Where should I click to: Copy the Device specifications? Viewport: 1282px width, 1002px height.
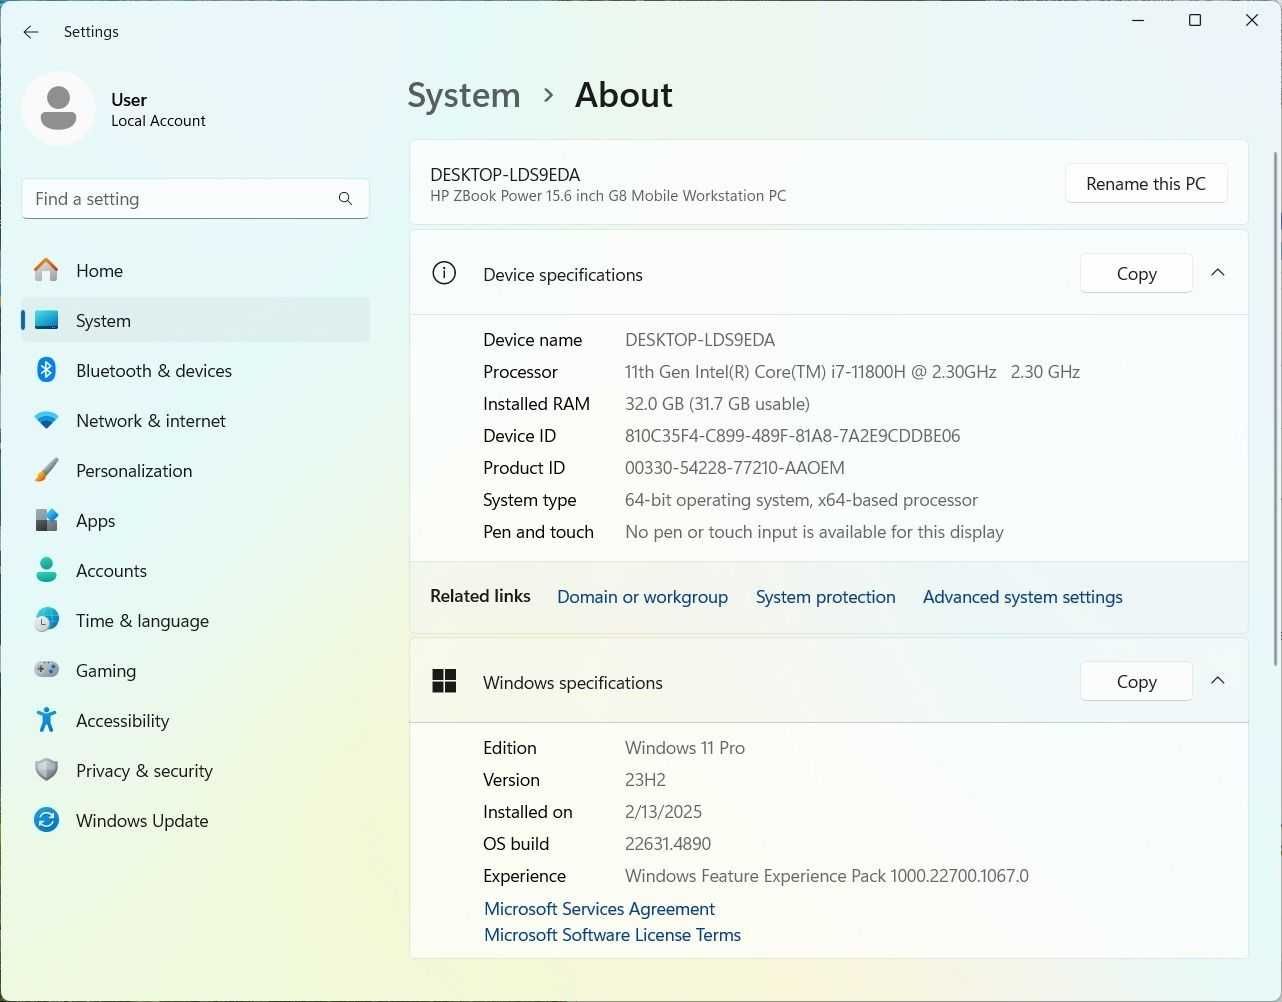[x=1136, y=273]
